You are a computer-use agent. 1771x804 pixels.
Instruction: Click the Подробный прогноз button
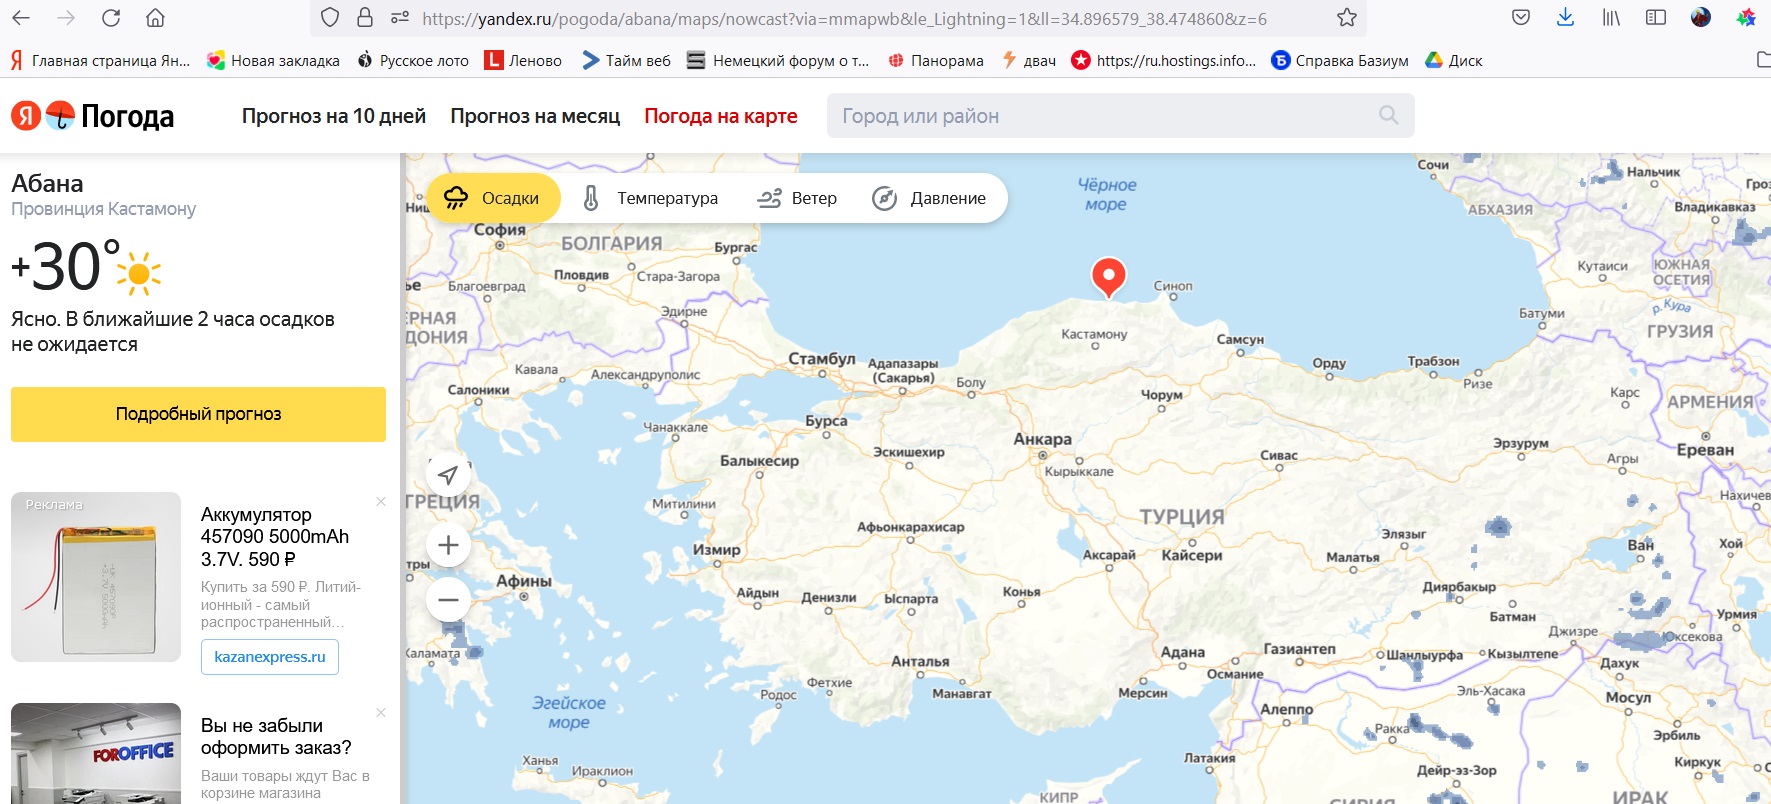point(198,414)
